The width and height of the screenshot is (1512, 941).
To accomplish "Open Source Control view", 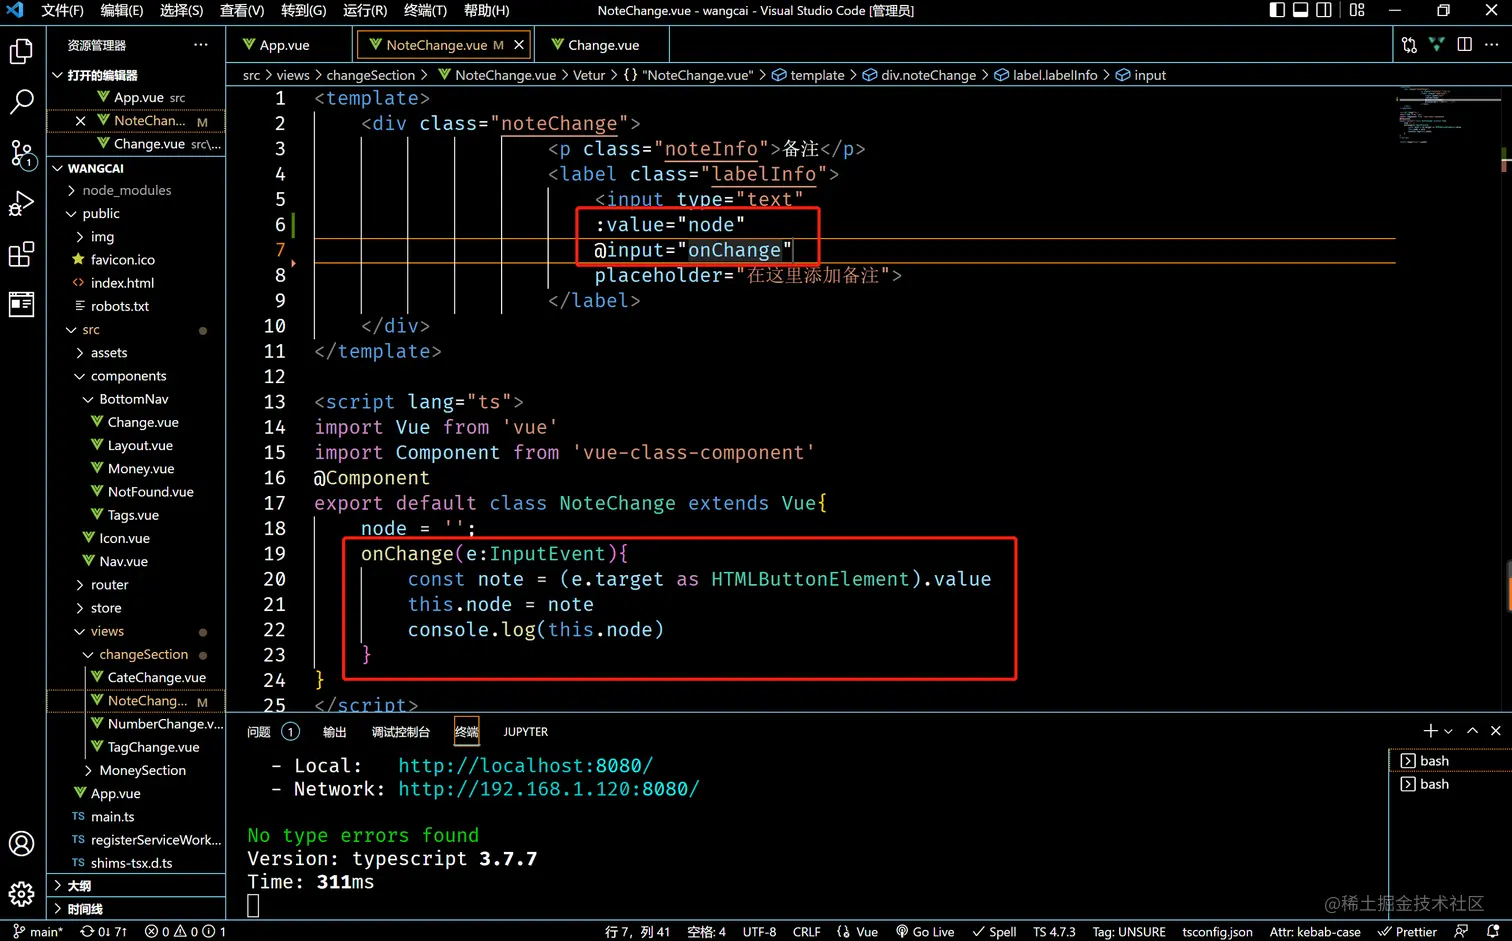I will (x=21, y=153).
